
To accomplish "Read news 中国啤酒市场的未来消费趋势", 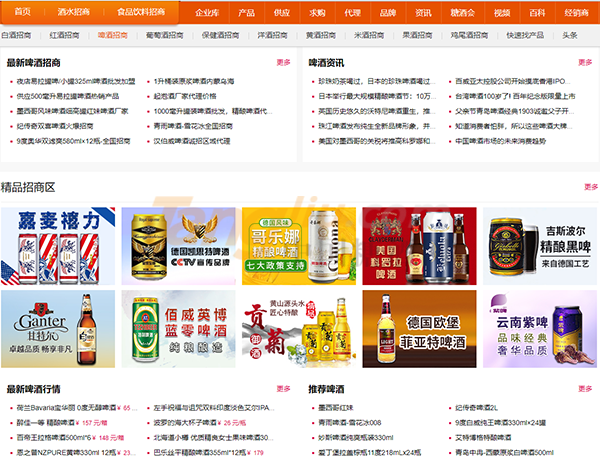I will [x=501, y=141].
